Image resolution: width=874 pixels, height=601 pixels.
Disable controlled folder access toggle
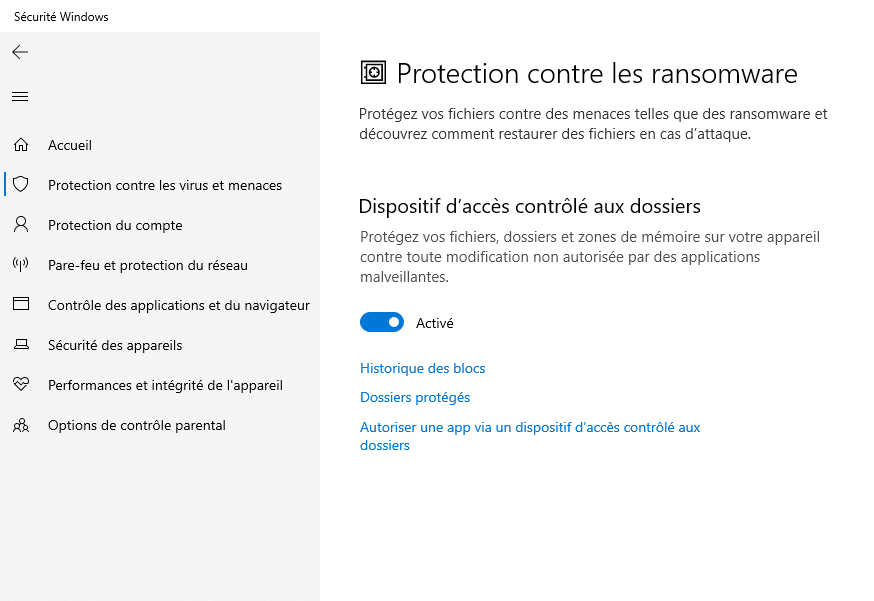coord(382,322)
